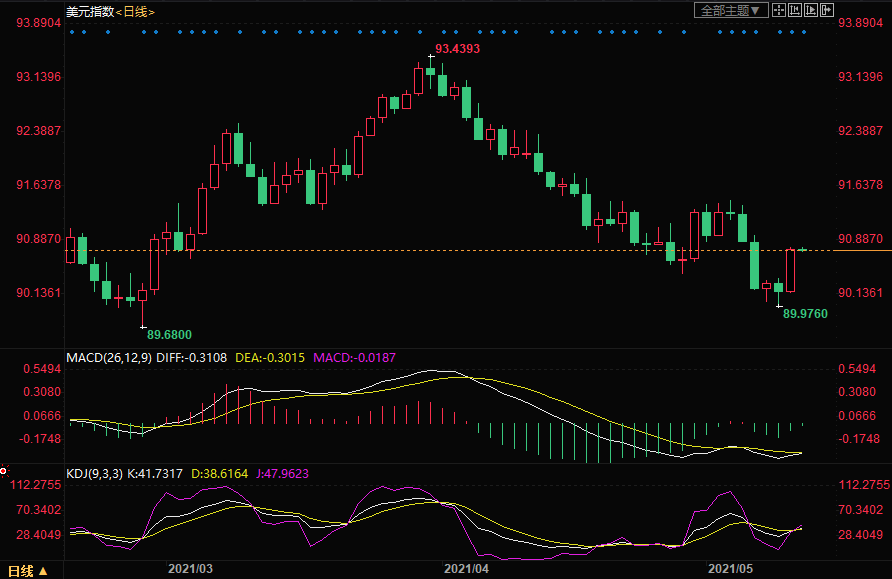Image resolution: width=892 pixels, height=579 pixels.
Task: Click the 89.6800 low price marker
Action: tap(169, 334)
